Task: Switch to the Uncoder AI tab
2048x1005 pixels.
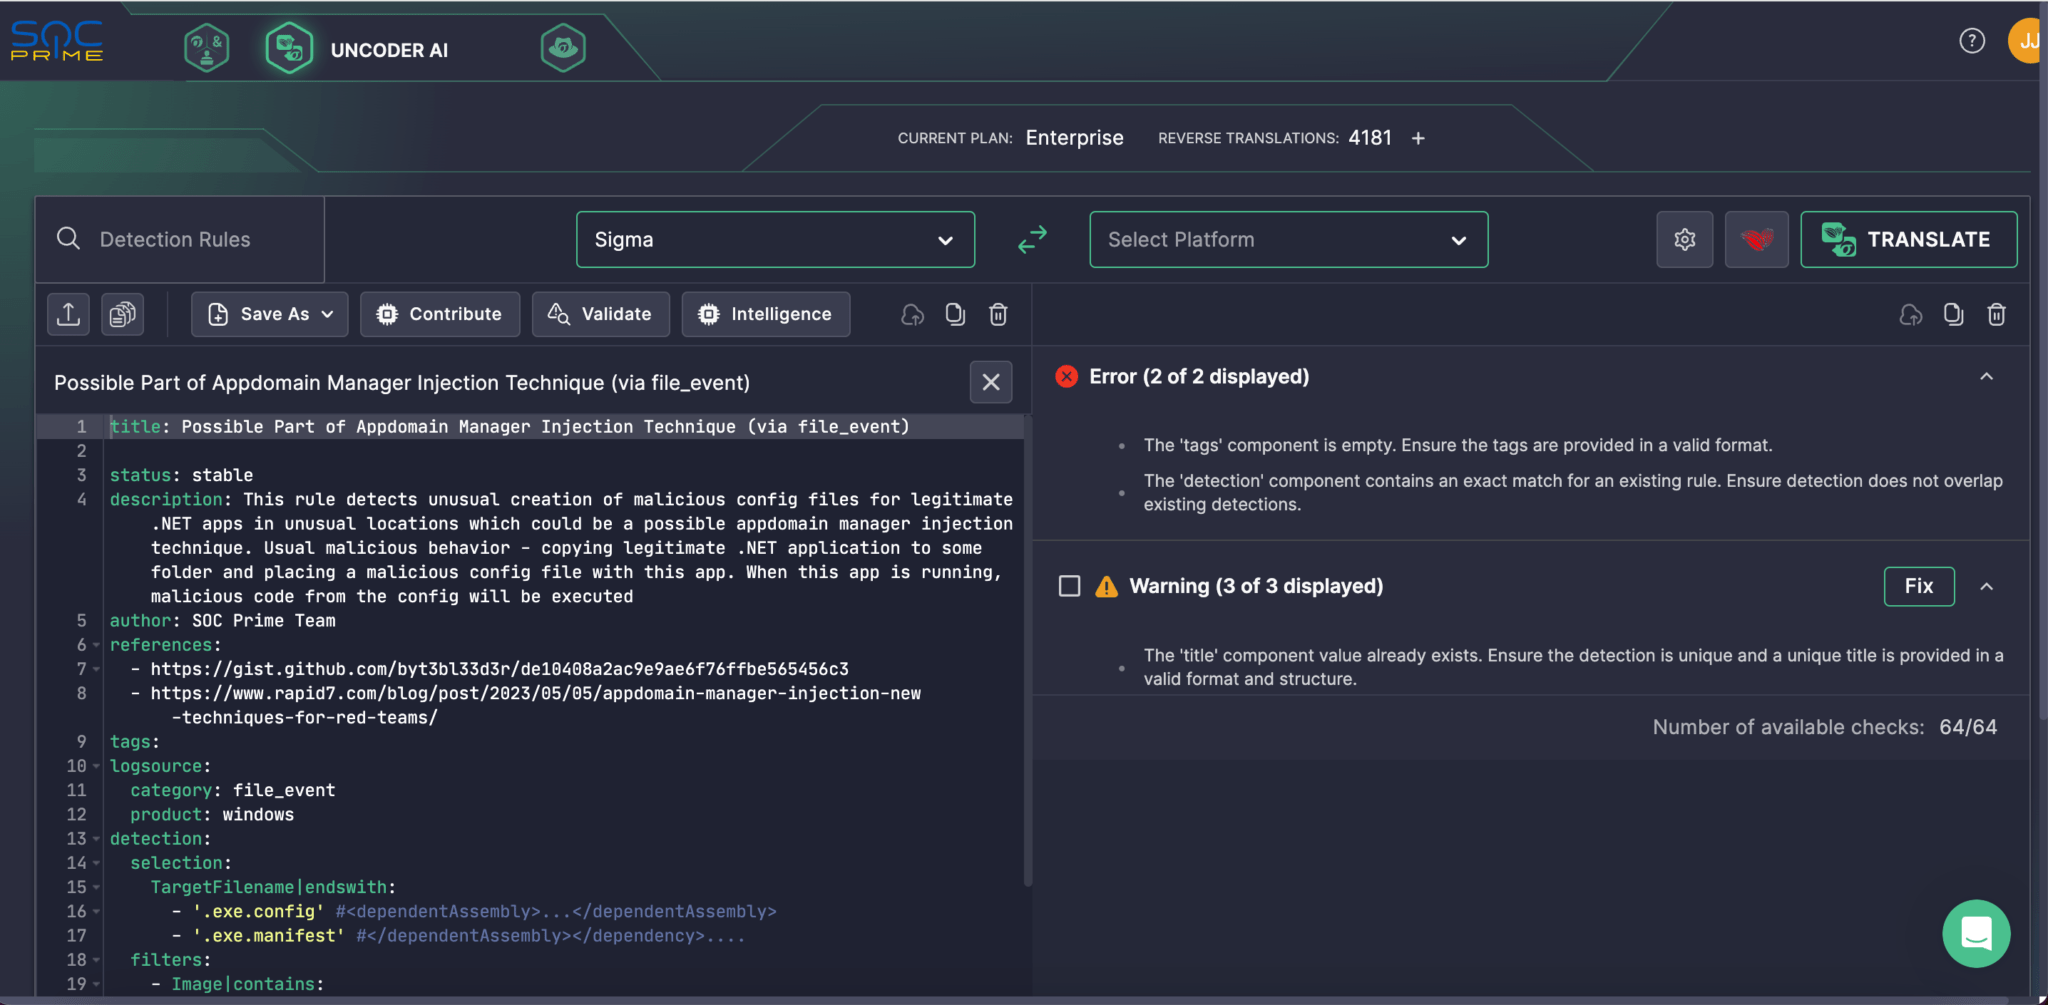Action: 358,50
